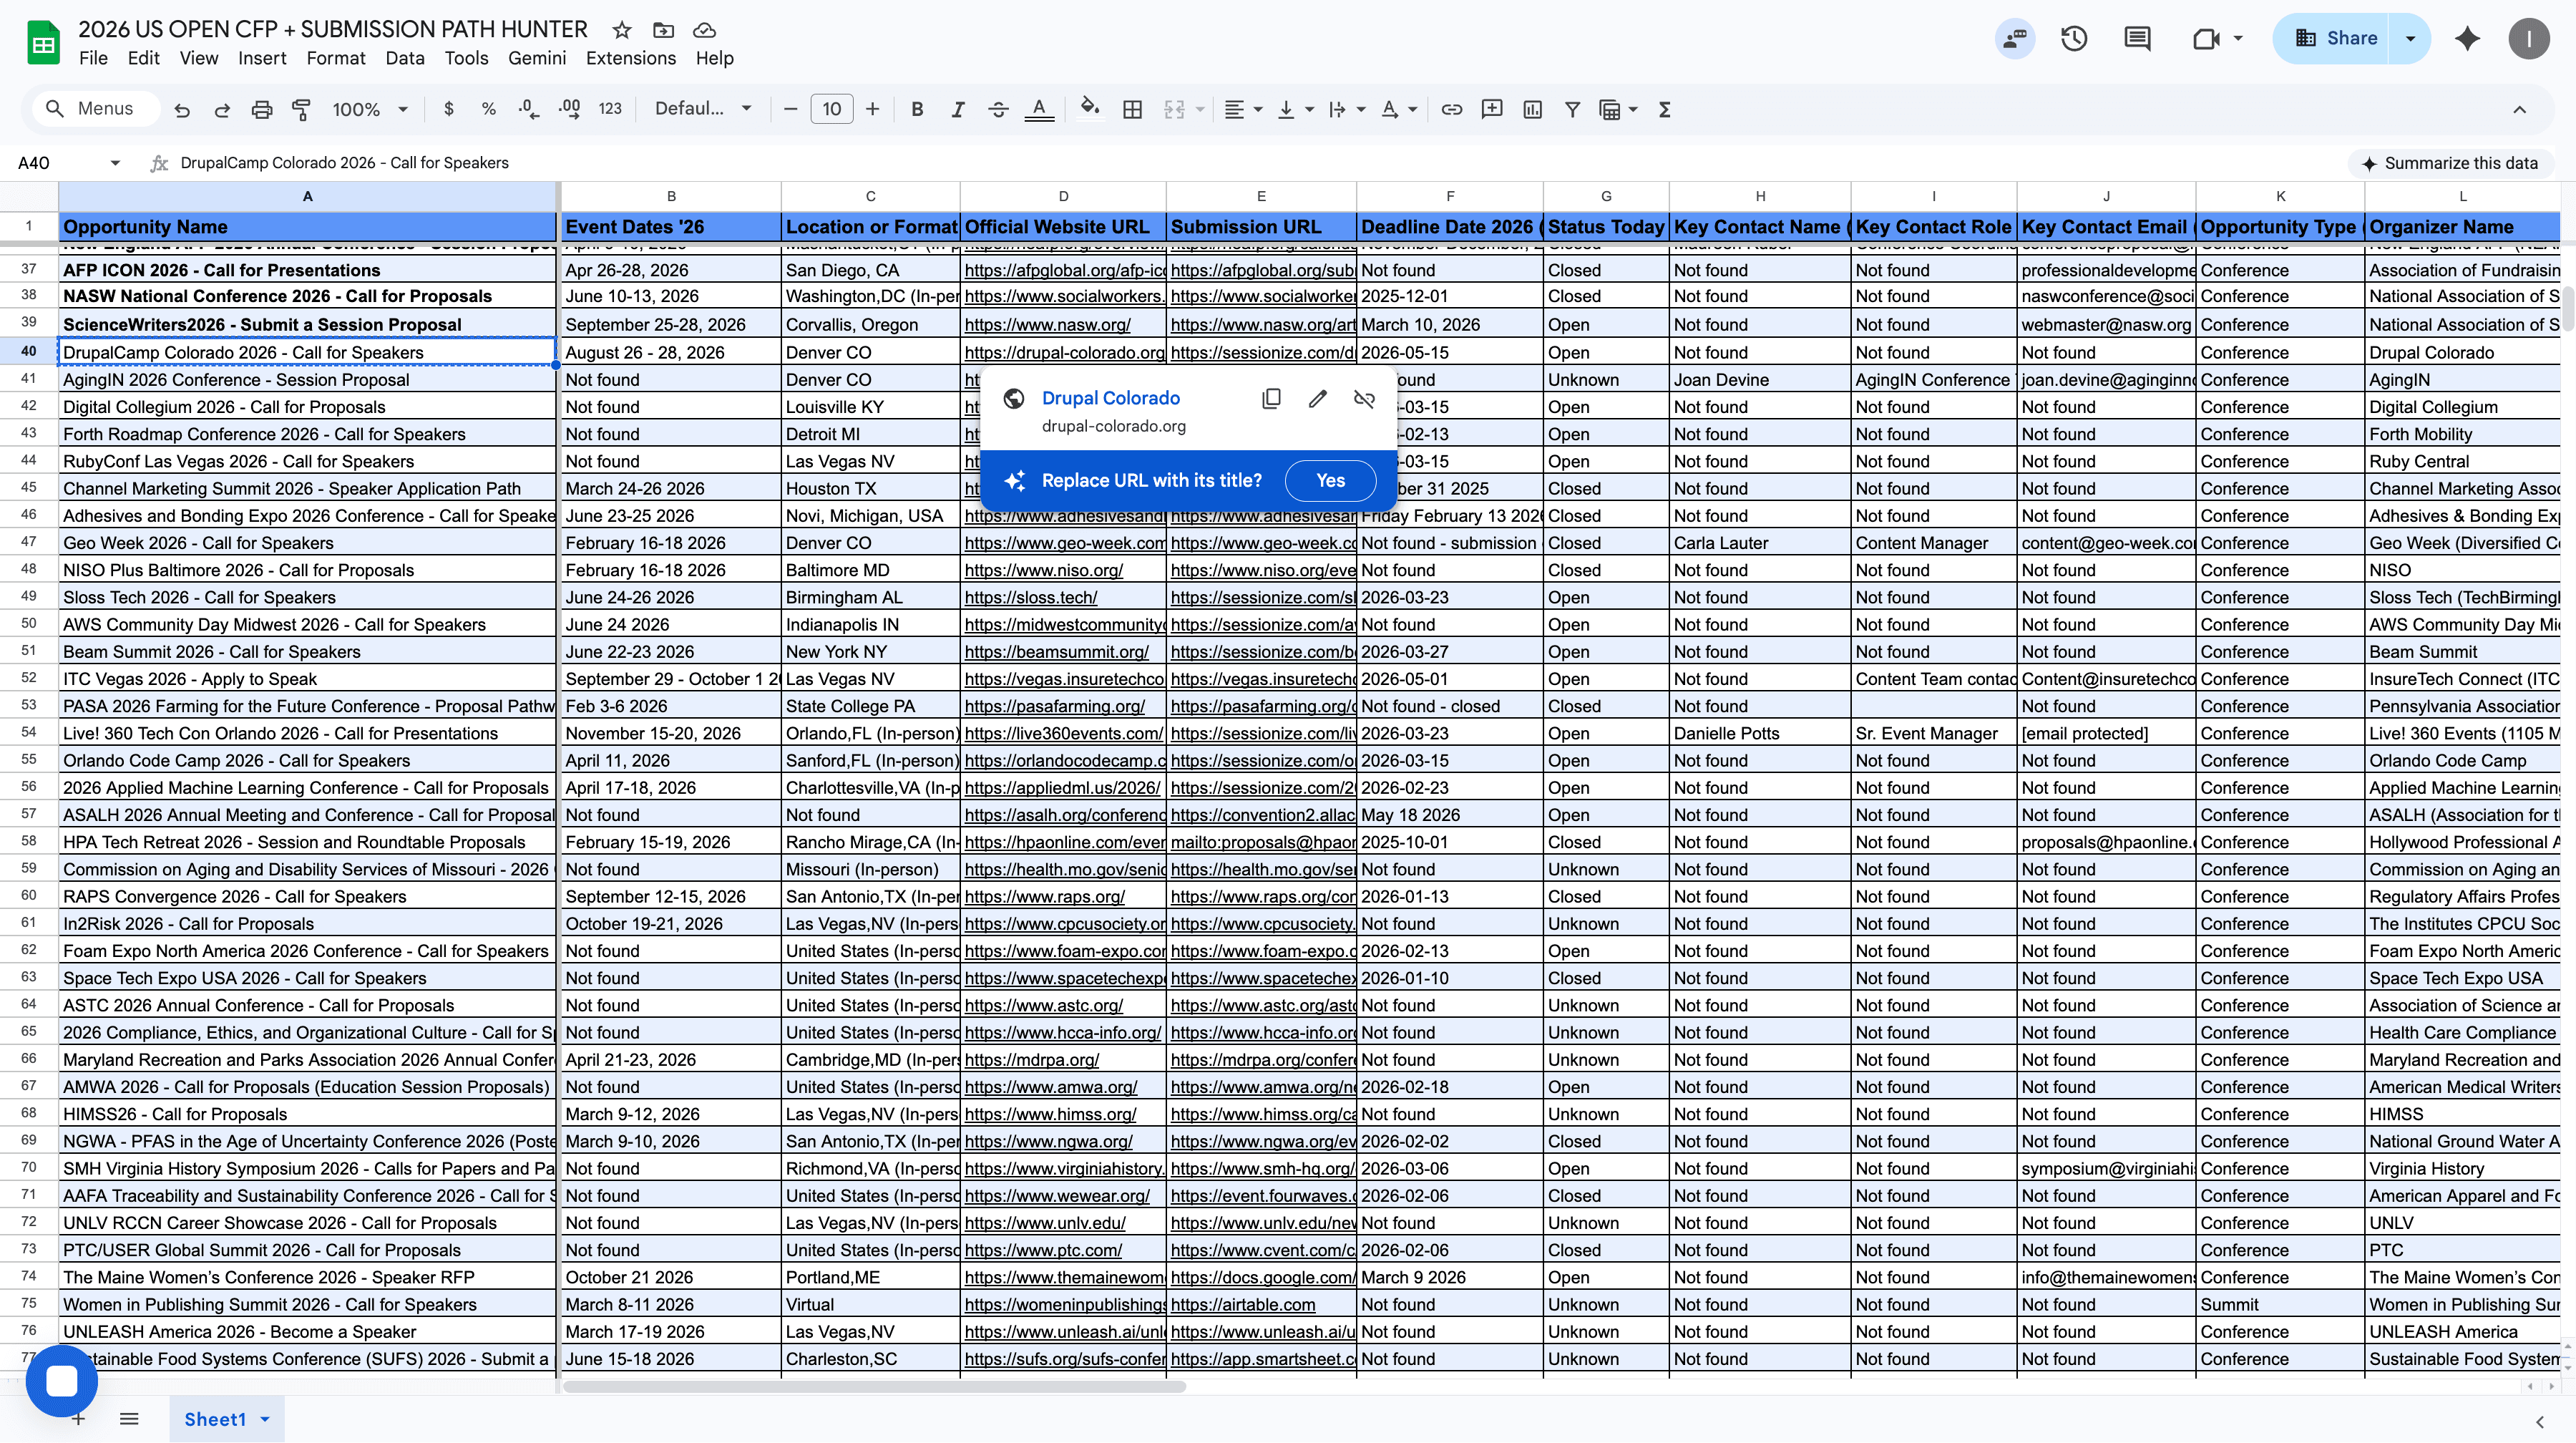Expand the name box dropdown arrow

point(115,163)
